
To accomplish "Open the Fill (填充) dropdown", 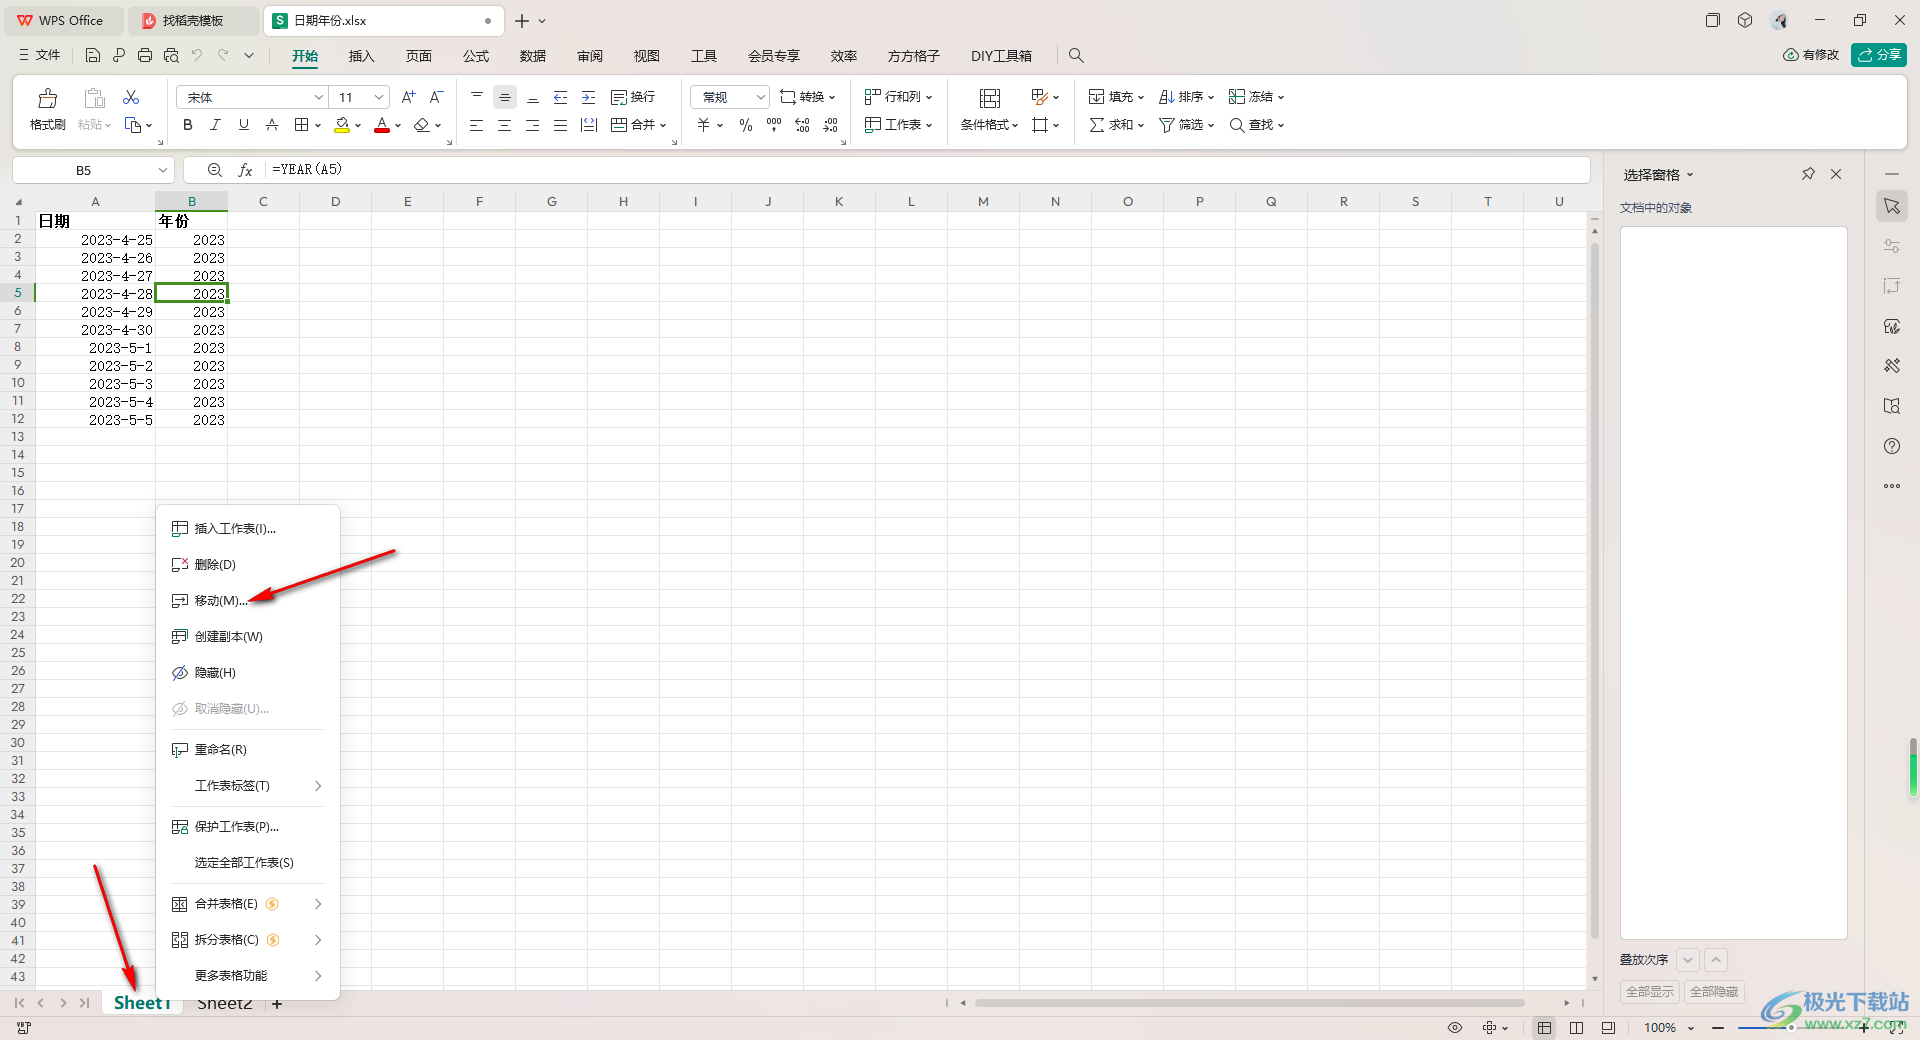I will tap(1116, 97).
